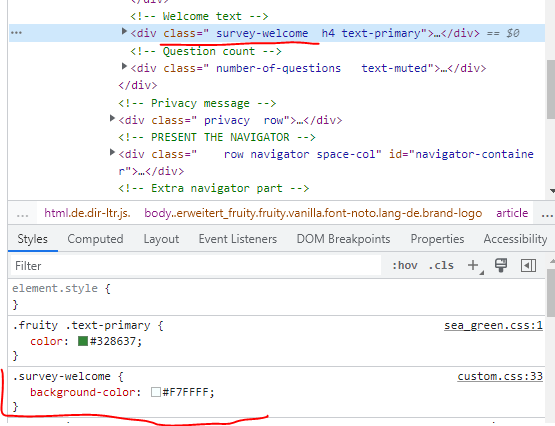555x426 pixels.
Task: Click the New Style Rule plus icon
Action: pyautogui.click(x=474, y=265)
